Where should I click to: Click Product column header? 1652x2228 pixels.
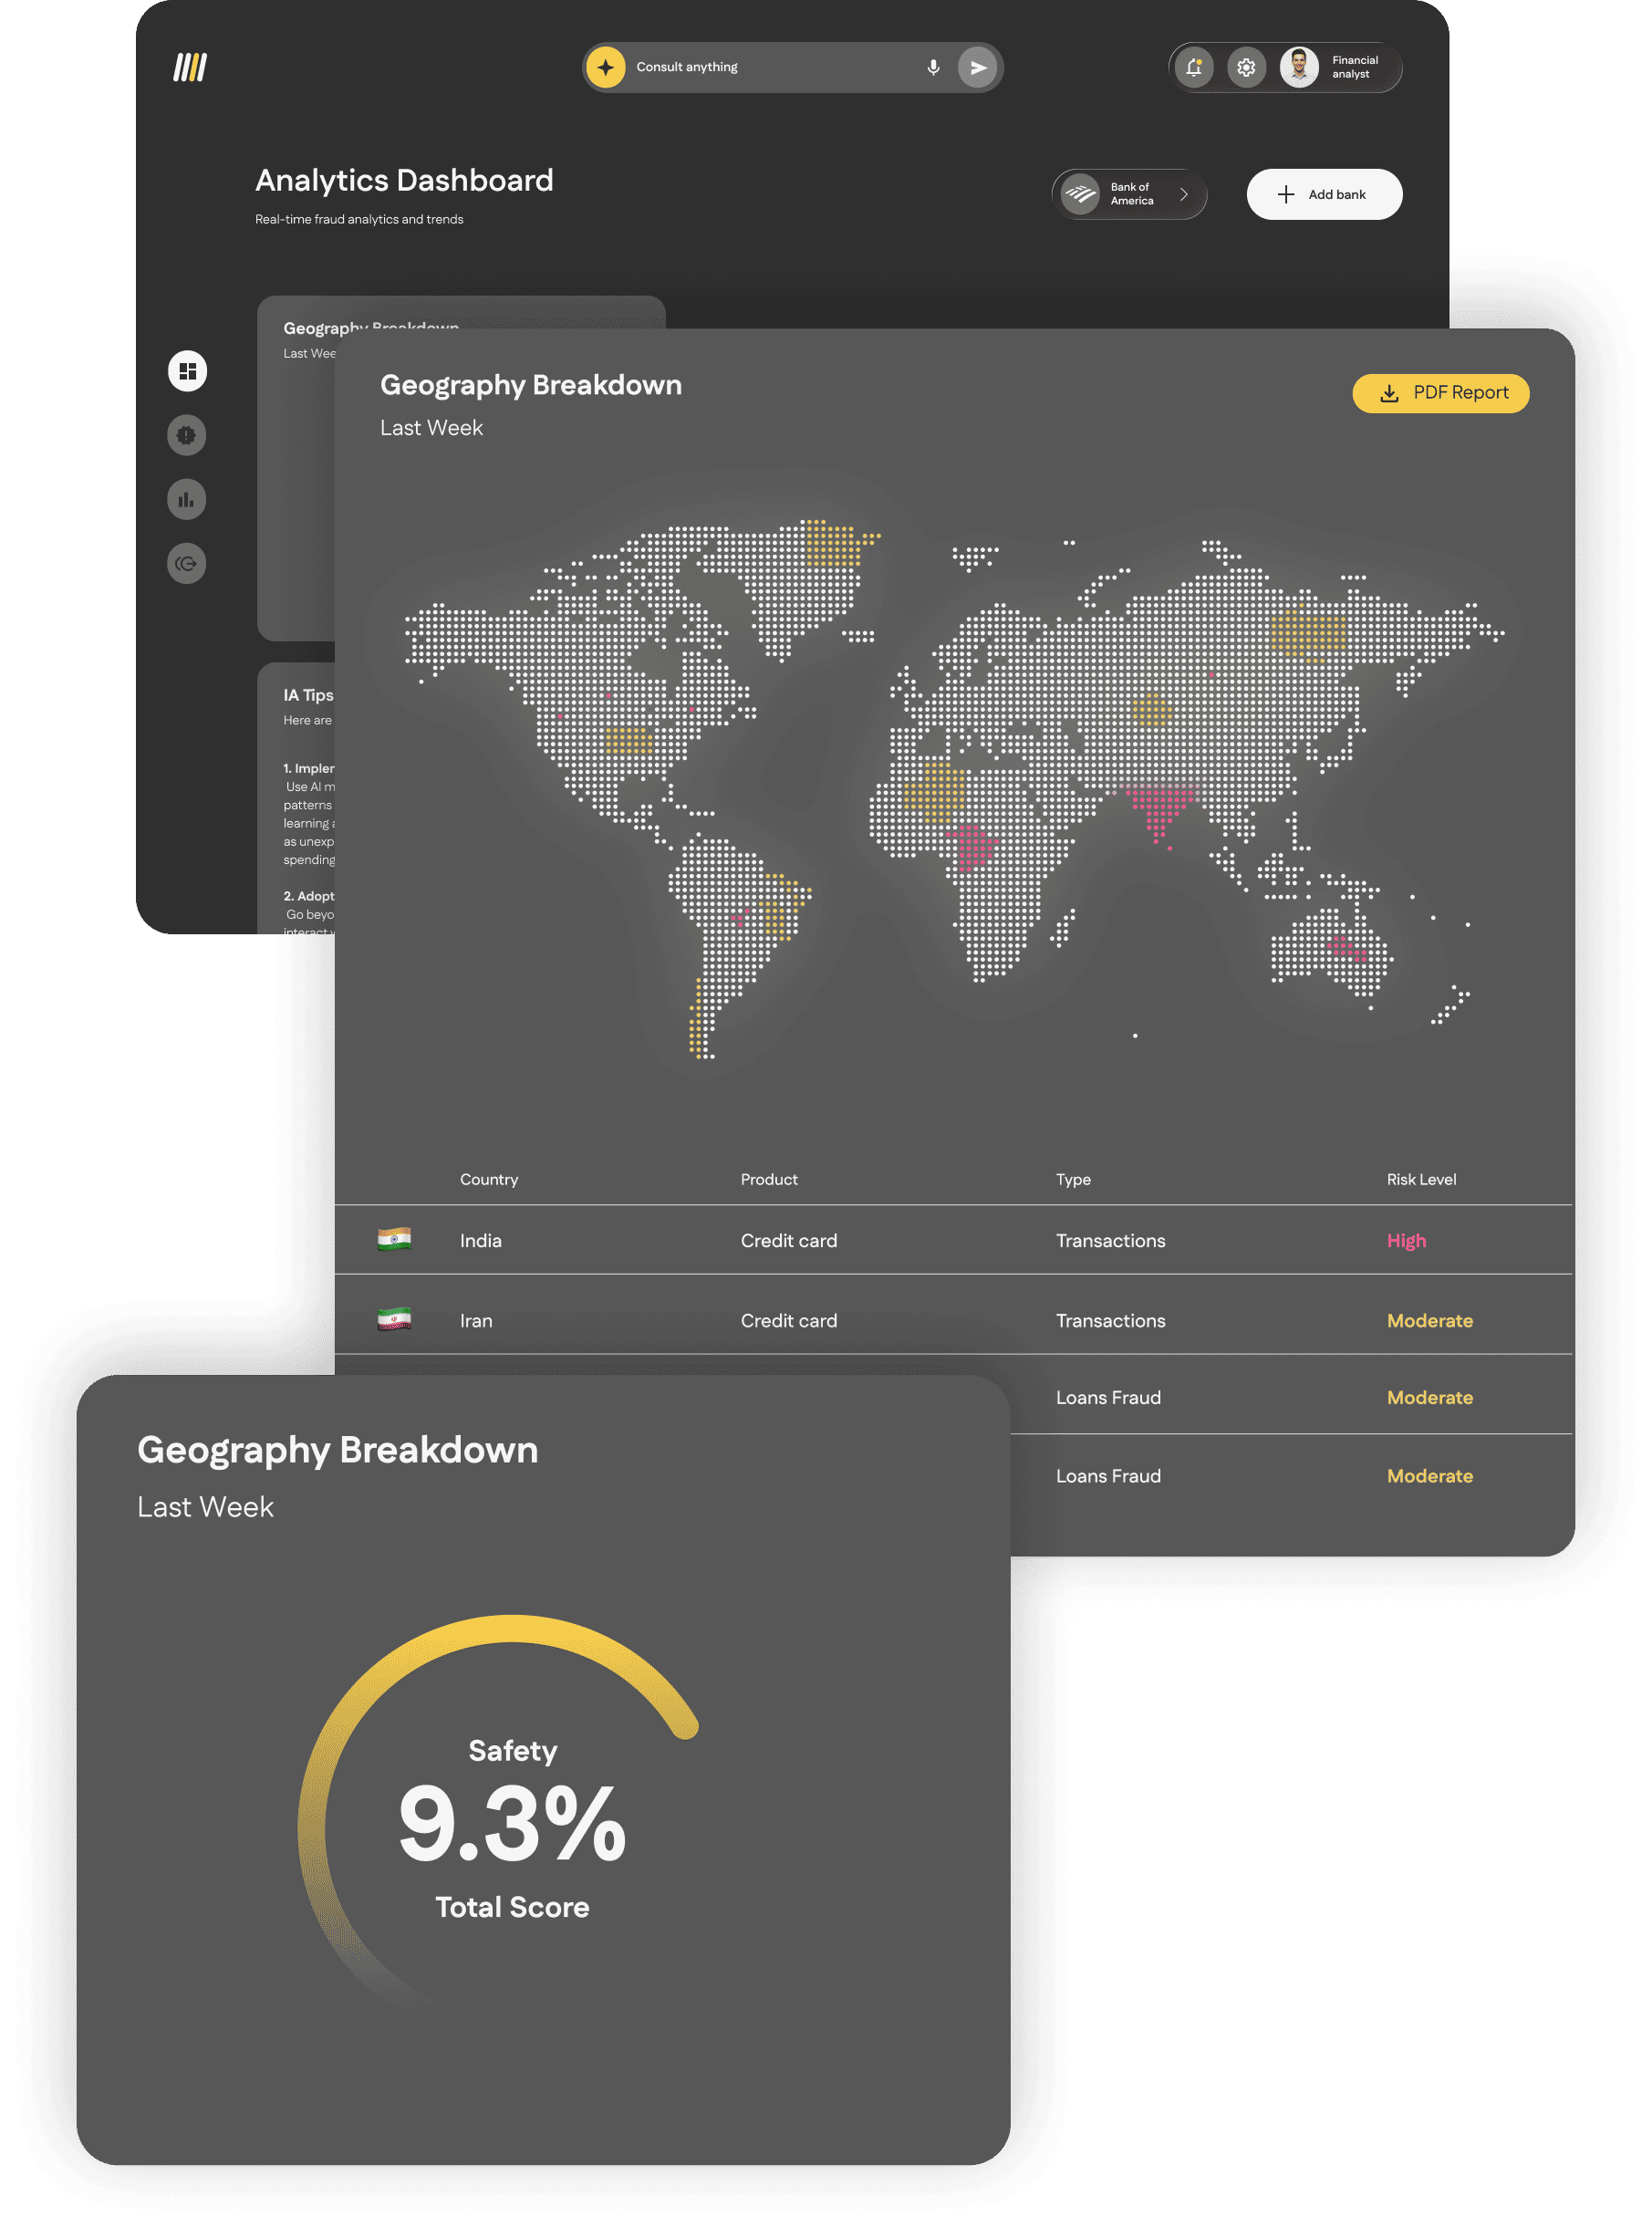[769, 1179]
